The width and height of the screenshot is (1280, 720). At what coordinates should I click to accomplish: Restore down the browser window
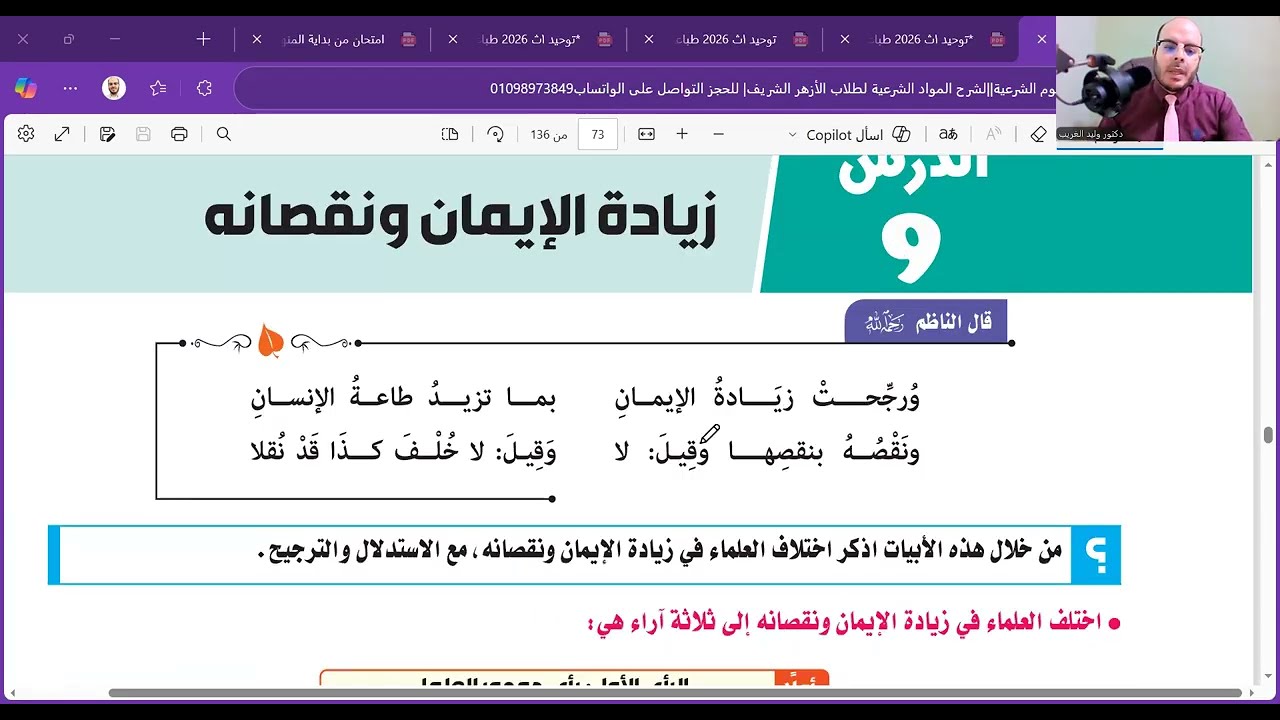point(69,39)
